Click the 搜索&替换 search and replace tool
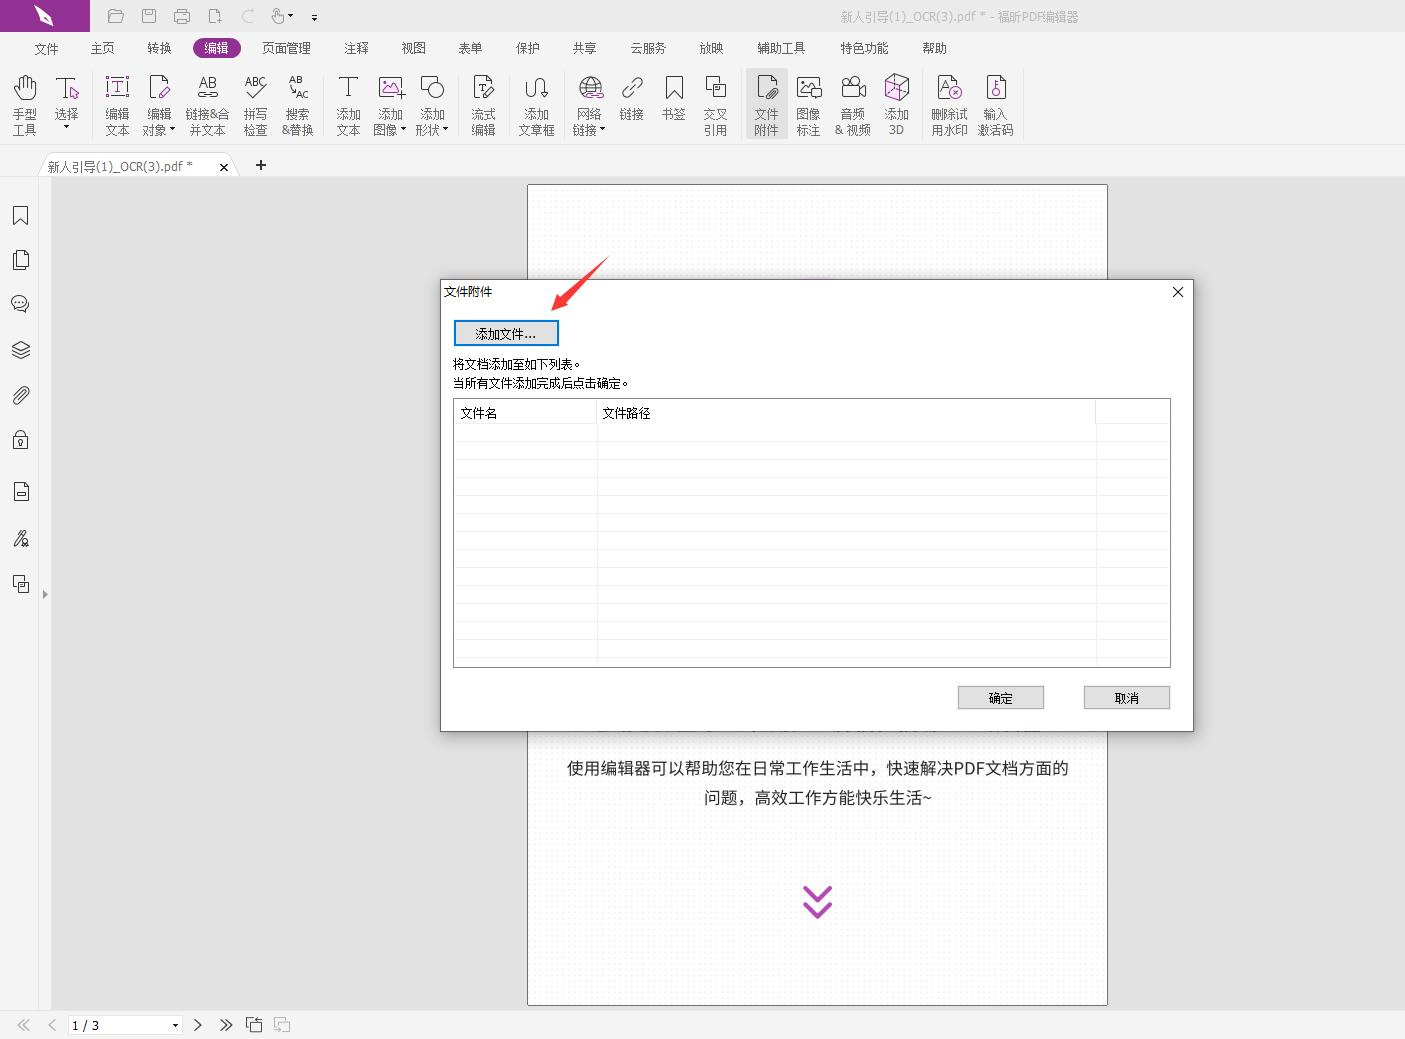Viewport: 1405px width, 1039px height. tap(297, 100)
